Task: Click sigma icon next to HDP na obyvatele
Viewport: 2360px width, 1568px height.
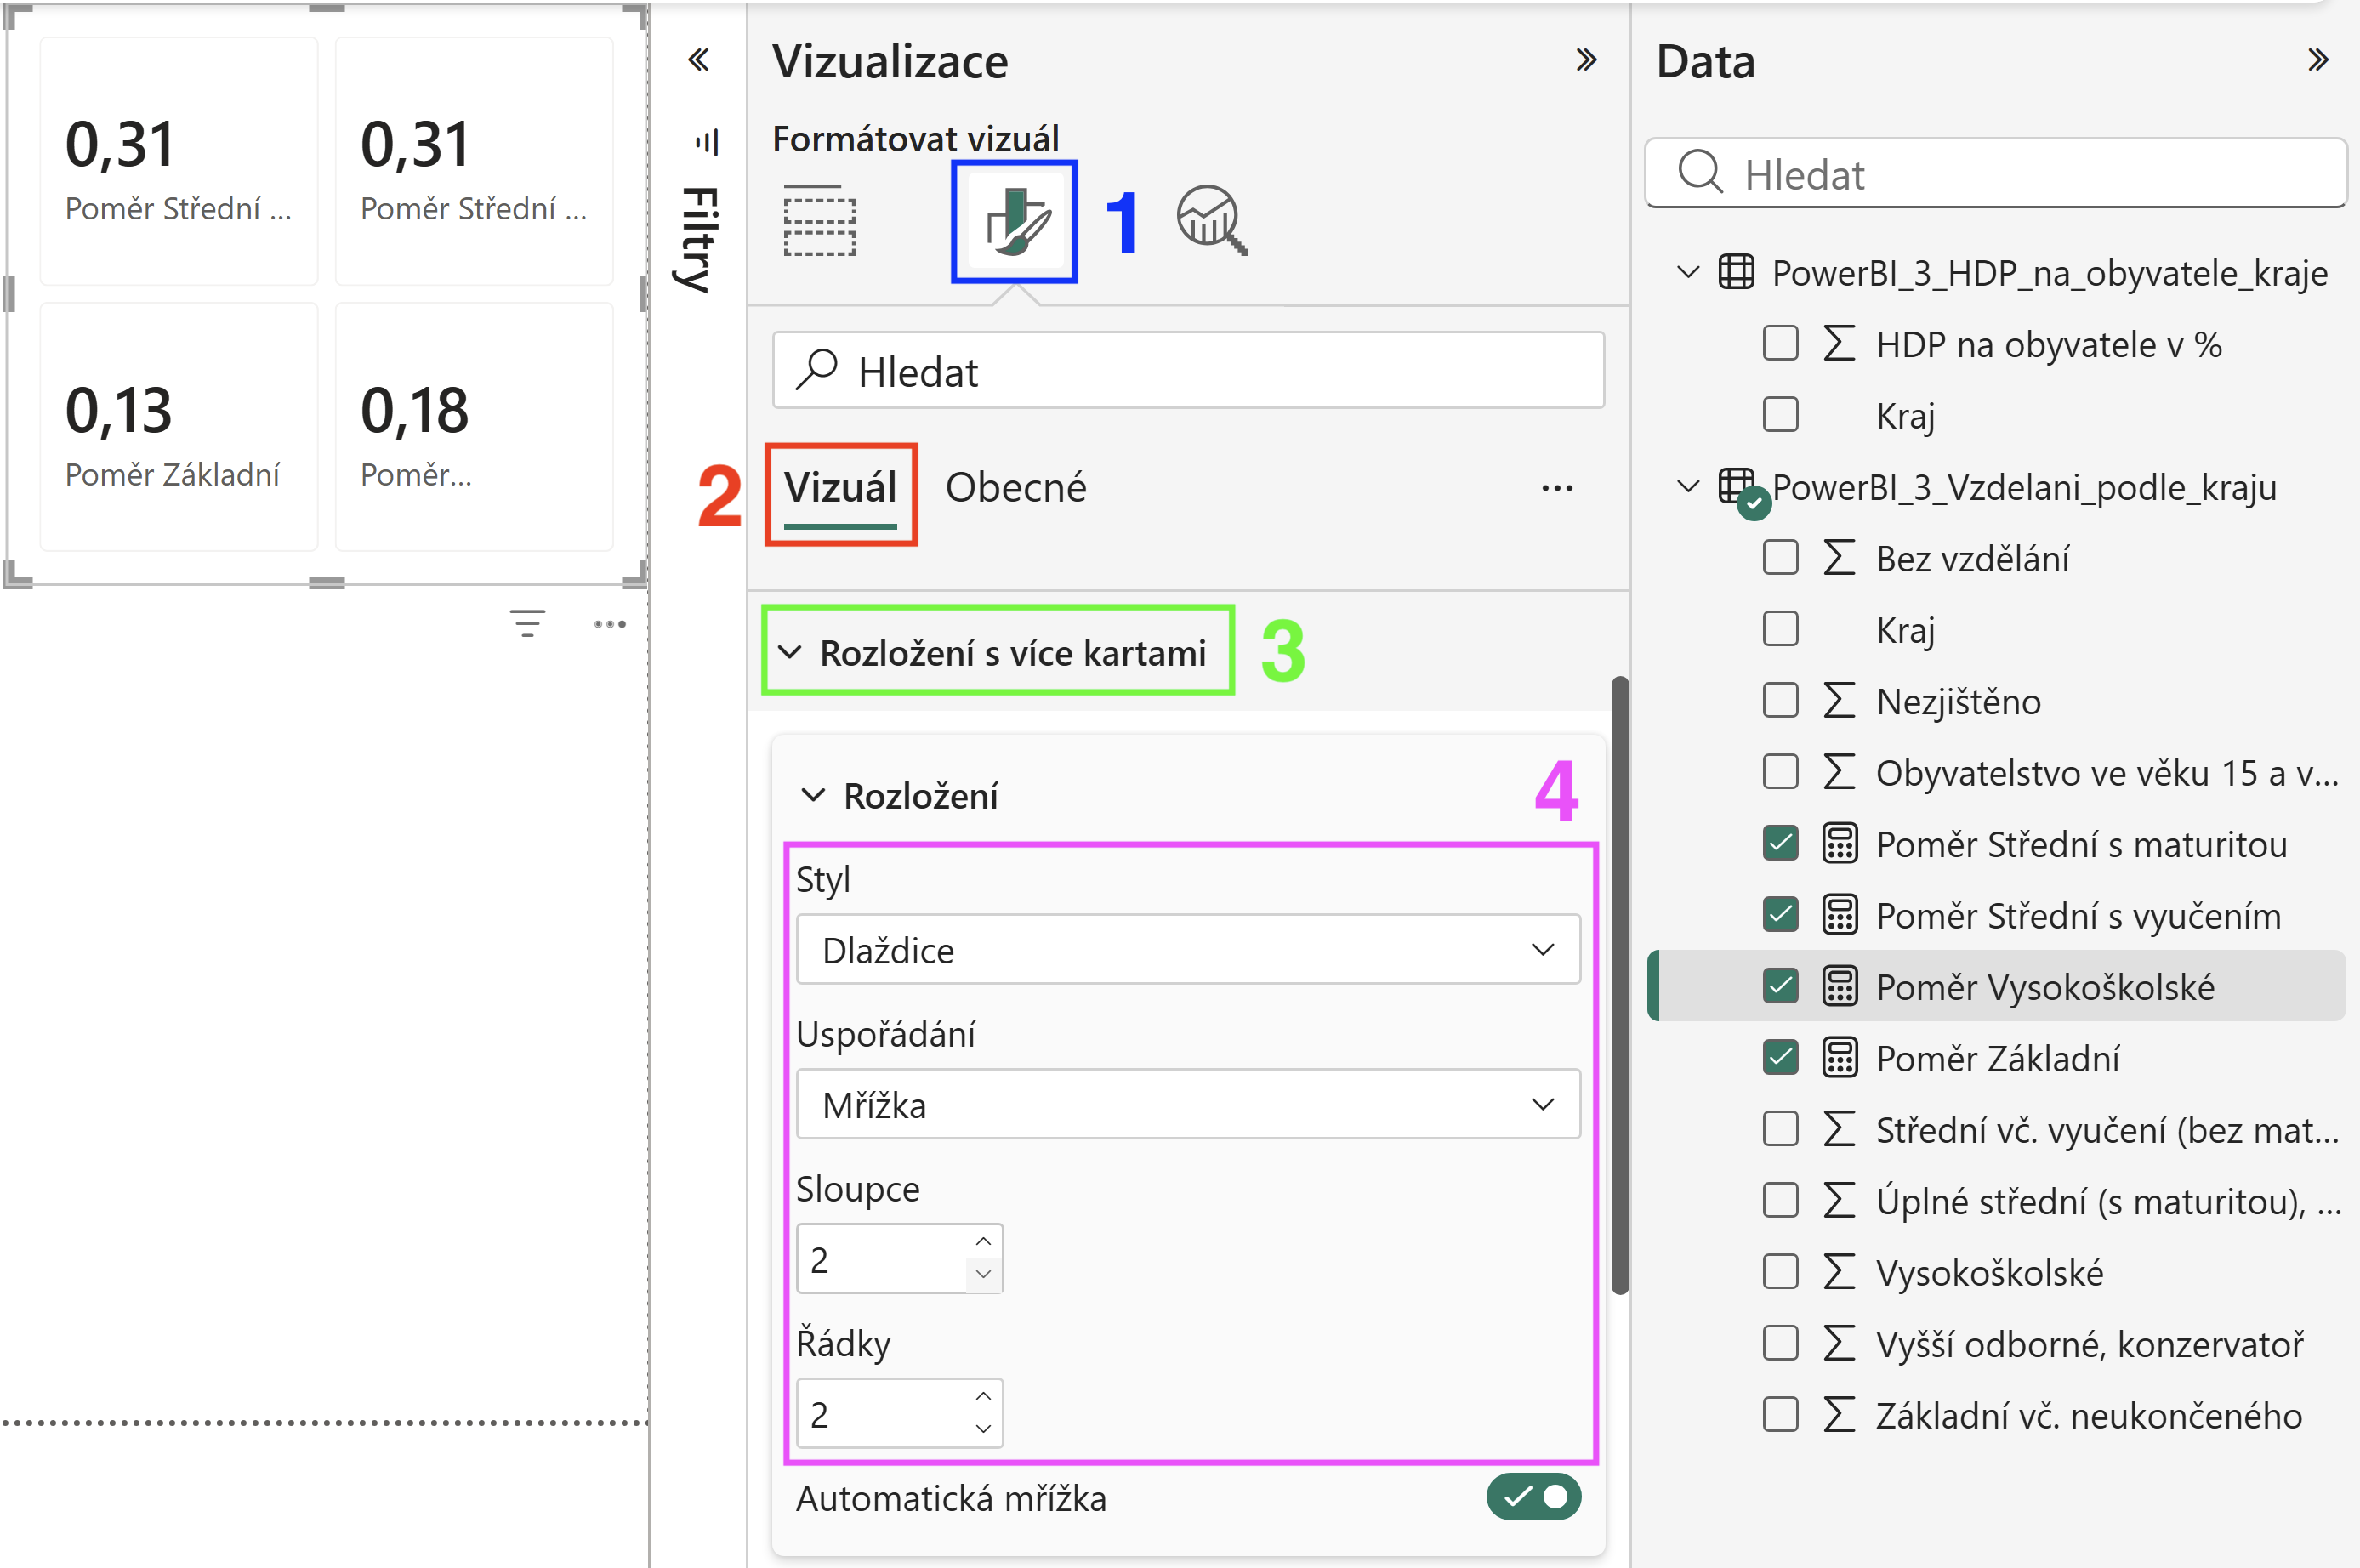Action: click(x=1839, y=343)
